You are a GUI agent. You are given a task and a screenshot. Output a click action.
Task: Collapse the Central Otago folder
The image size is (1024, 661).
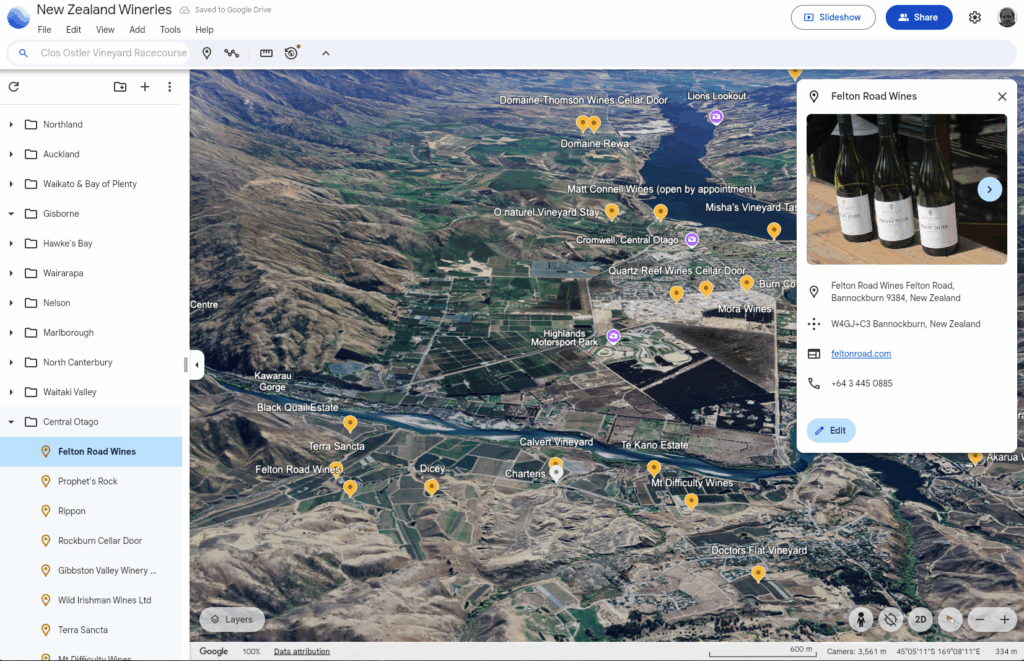[11, 422]
